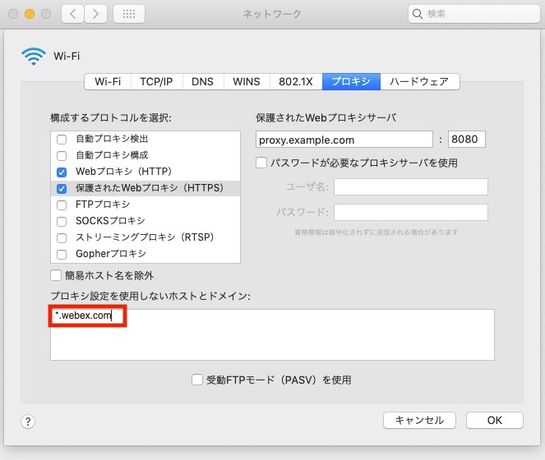The height and width of the screenshot is (460, 545).
Task: Click the help question mark button
Action: (28, 421)
